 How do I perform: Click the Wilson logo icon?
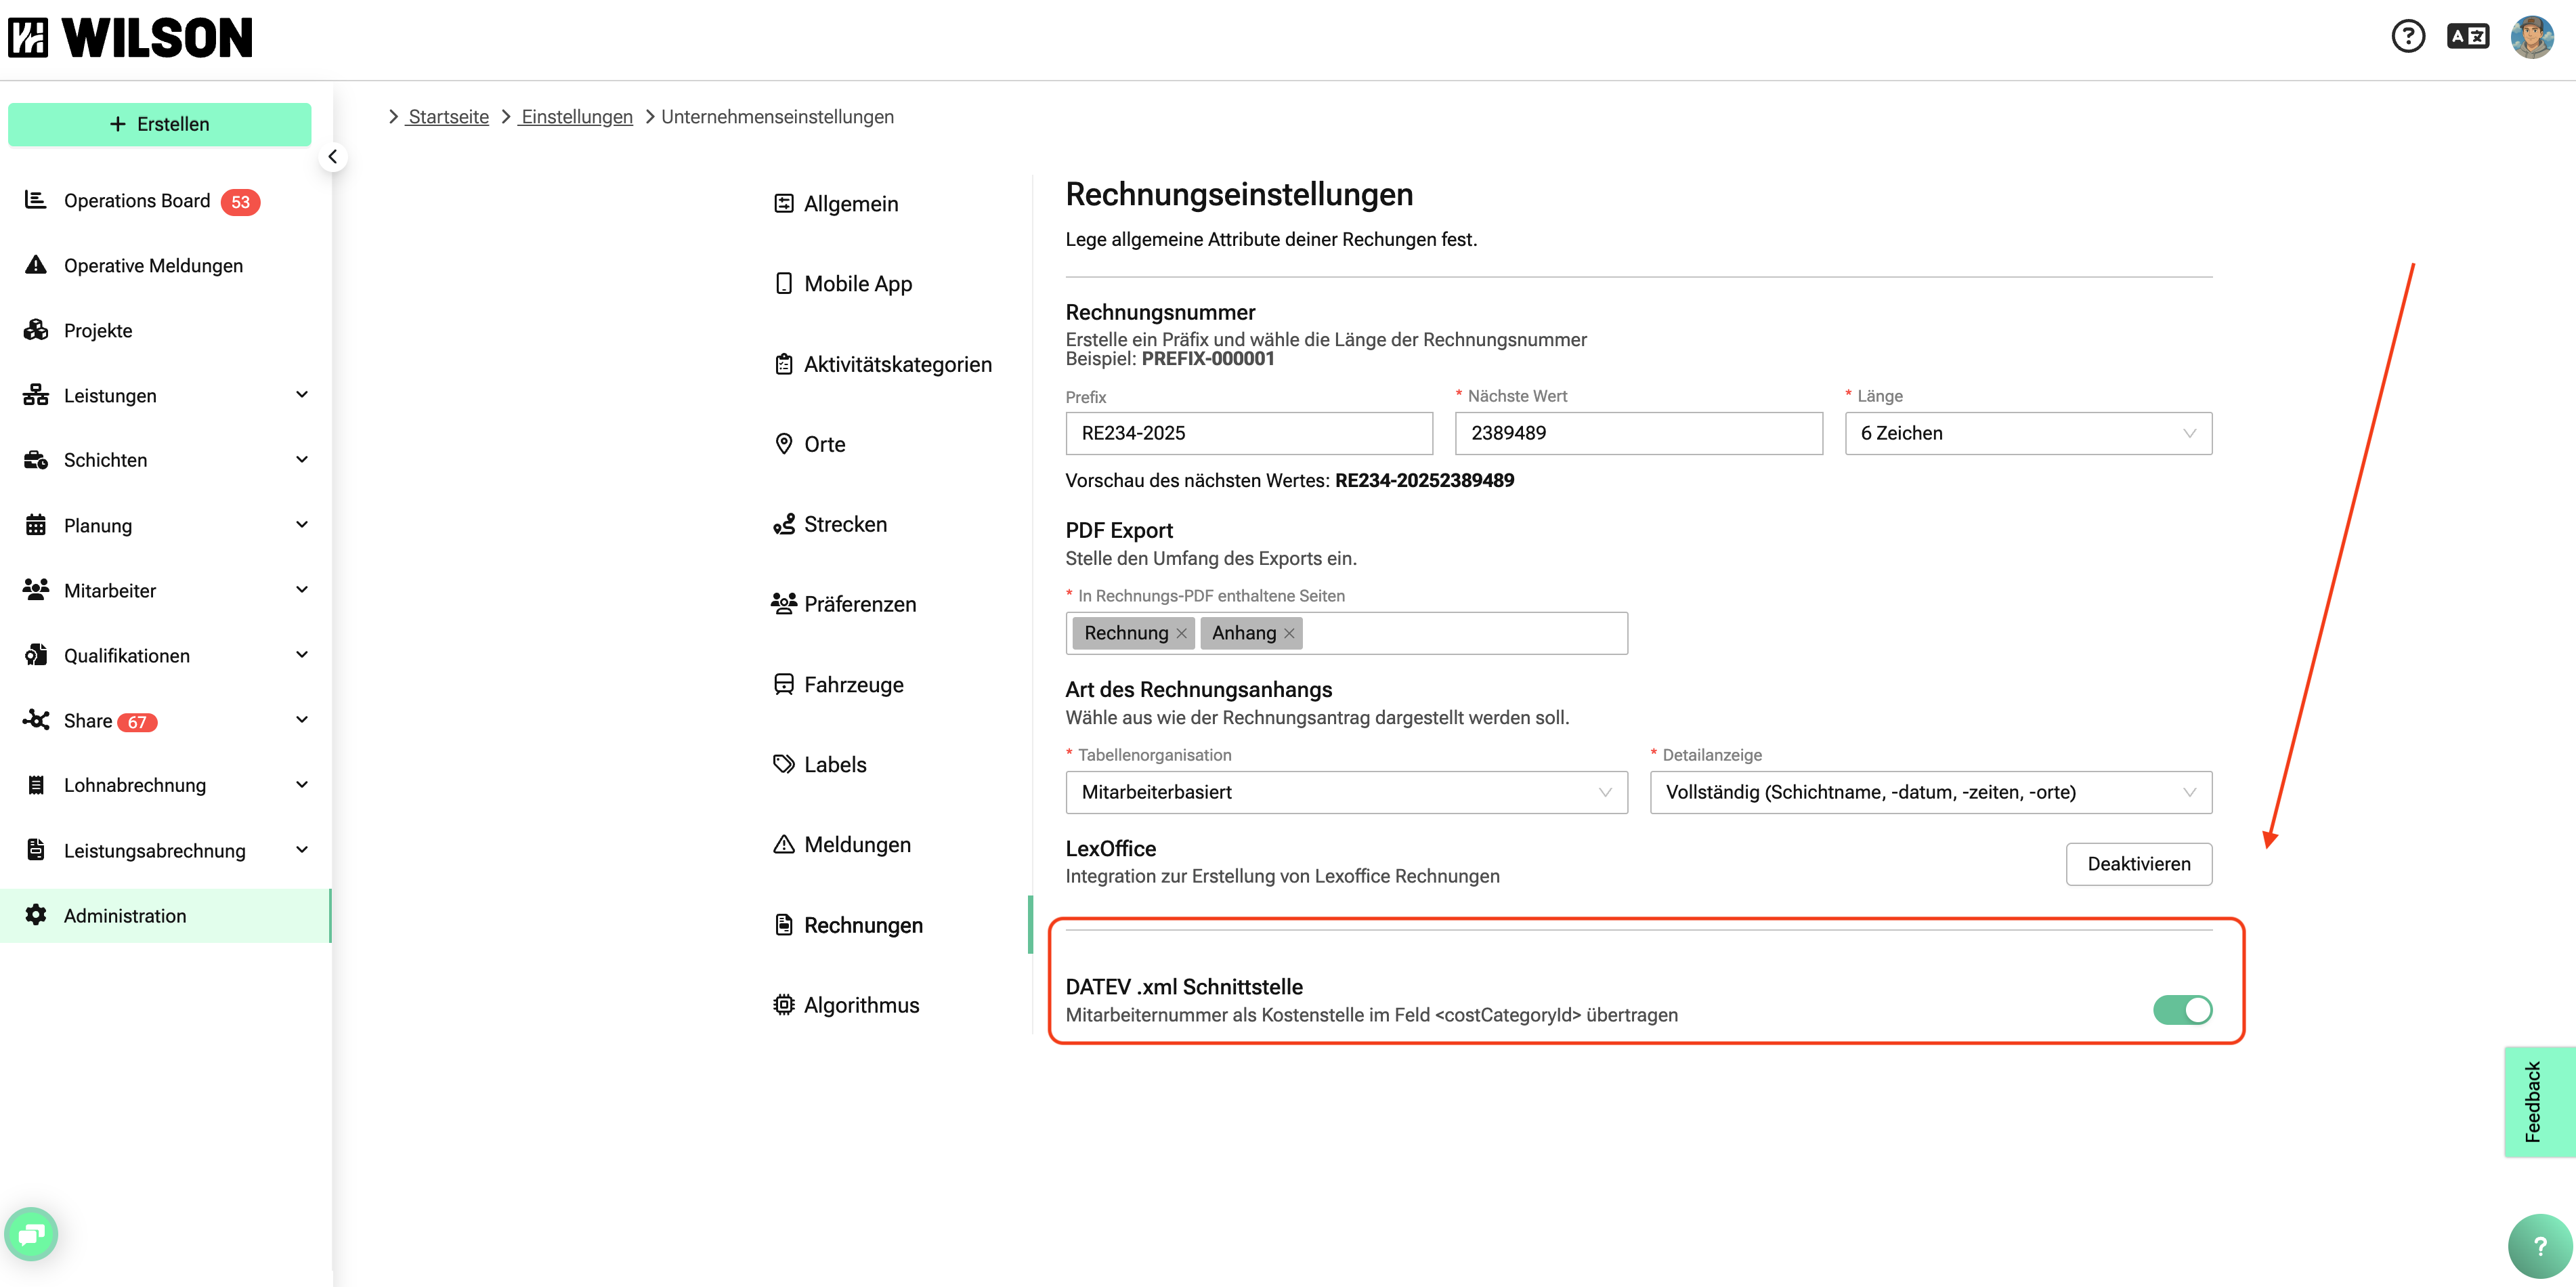(x=28, y=38)
